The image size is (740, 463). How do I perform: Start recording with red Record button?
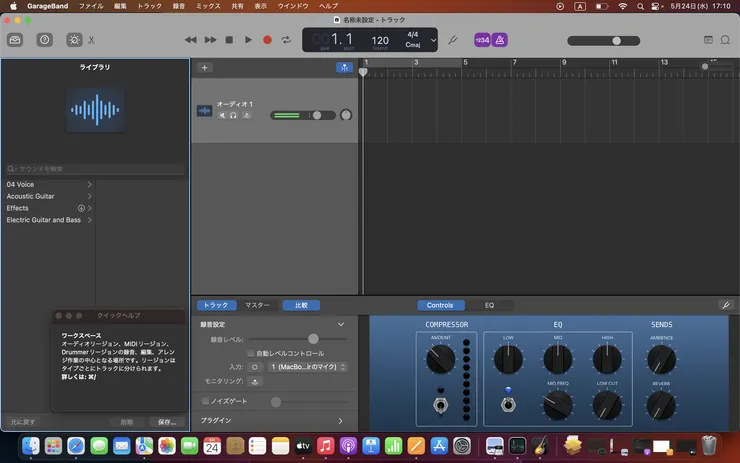pos(267,40)
